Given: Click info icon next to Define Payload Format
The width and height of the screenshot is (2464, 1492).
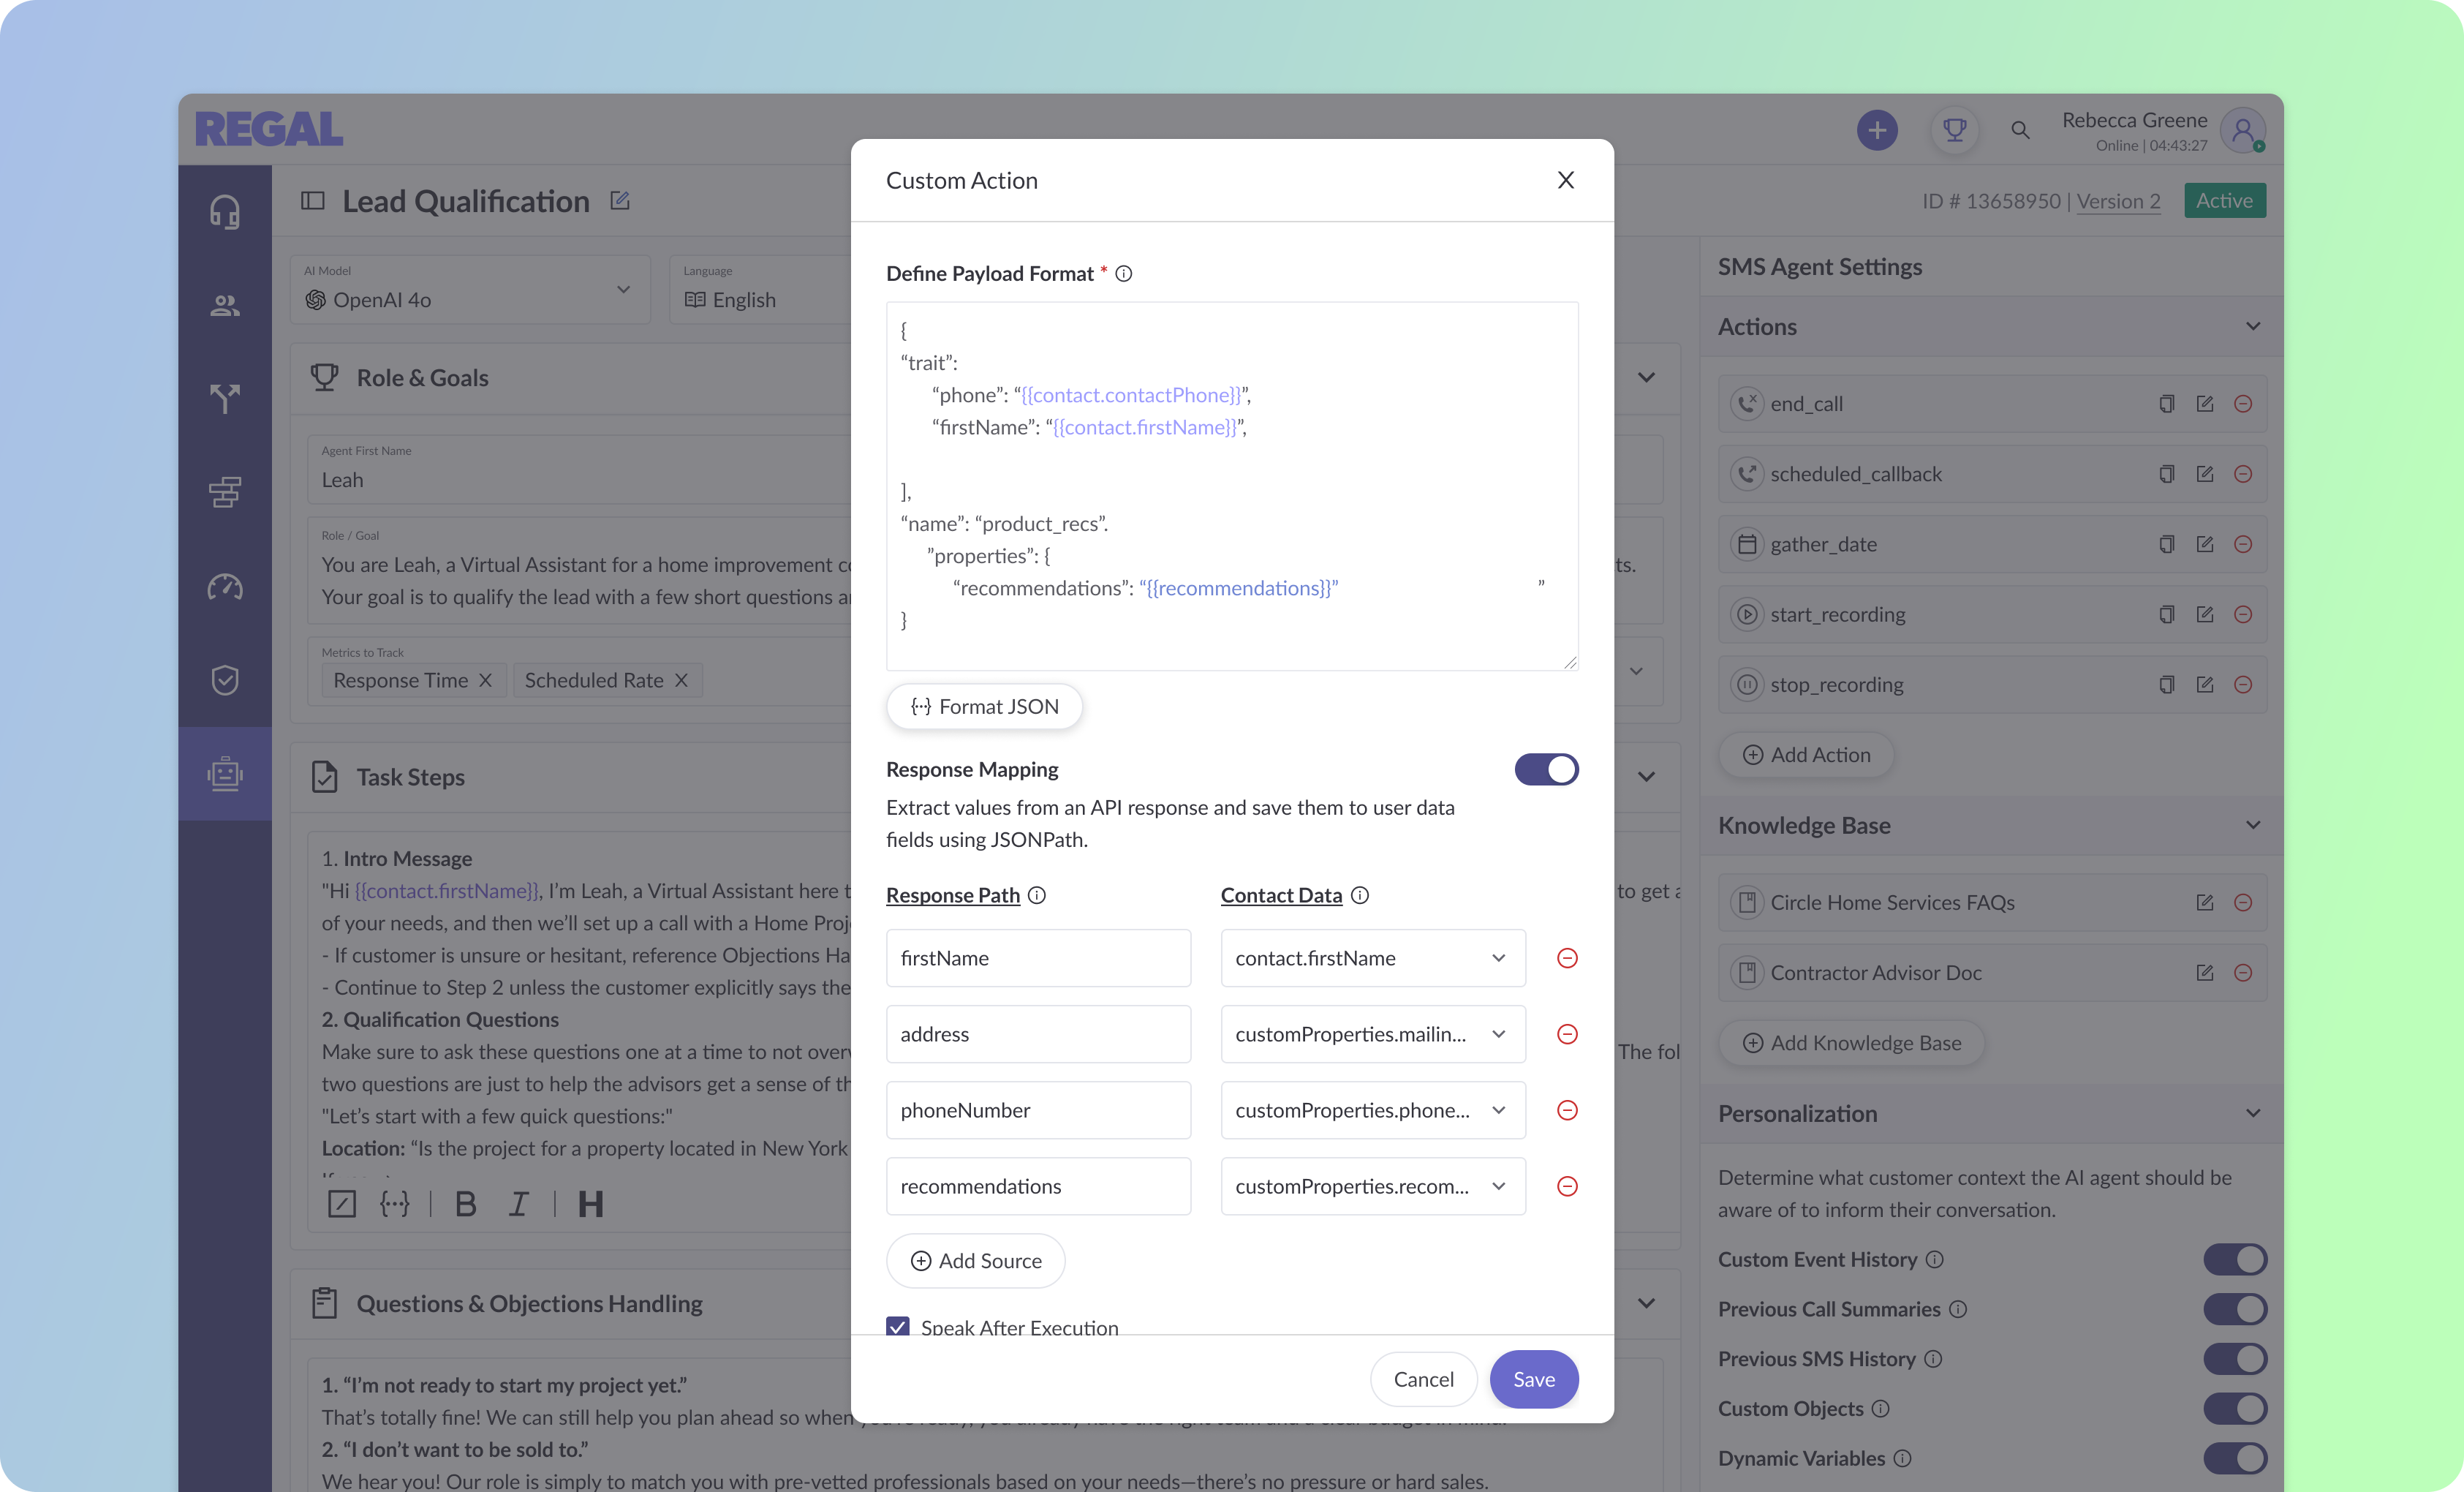Looking at the screenshot, I should click(x=1124, y=274).
